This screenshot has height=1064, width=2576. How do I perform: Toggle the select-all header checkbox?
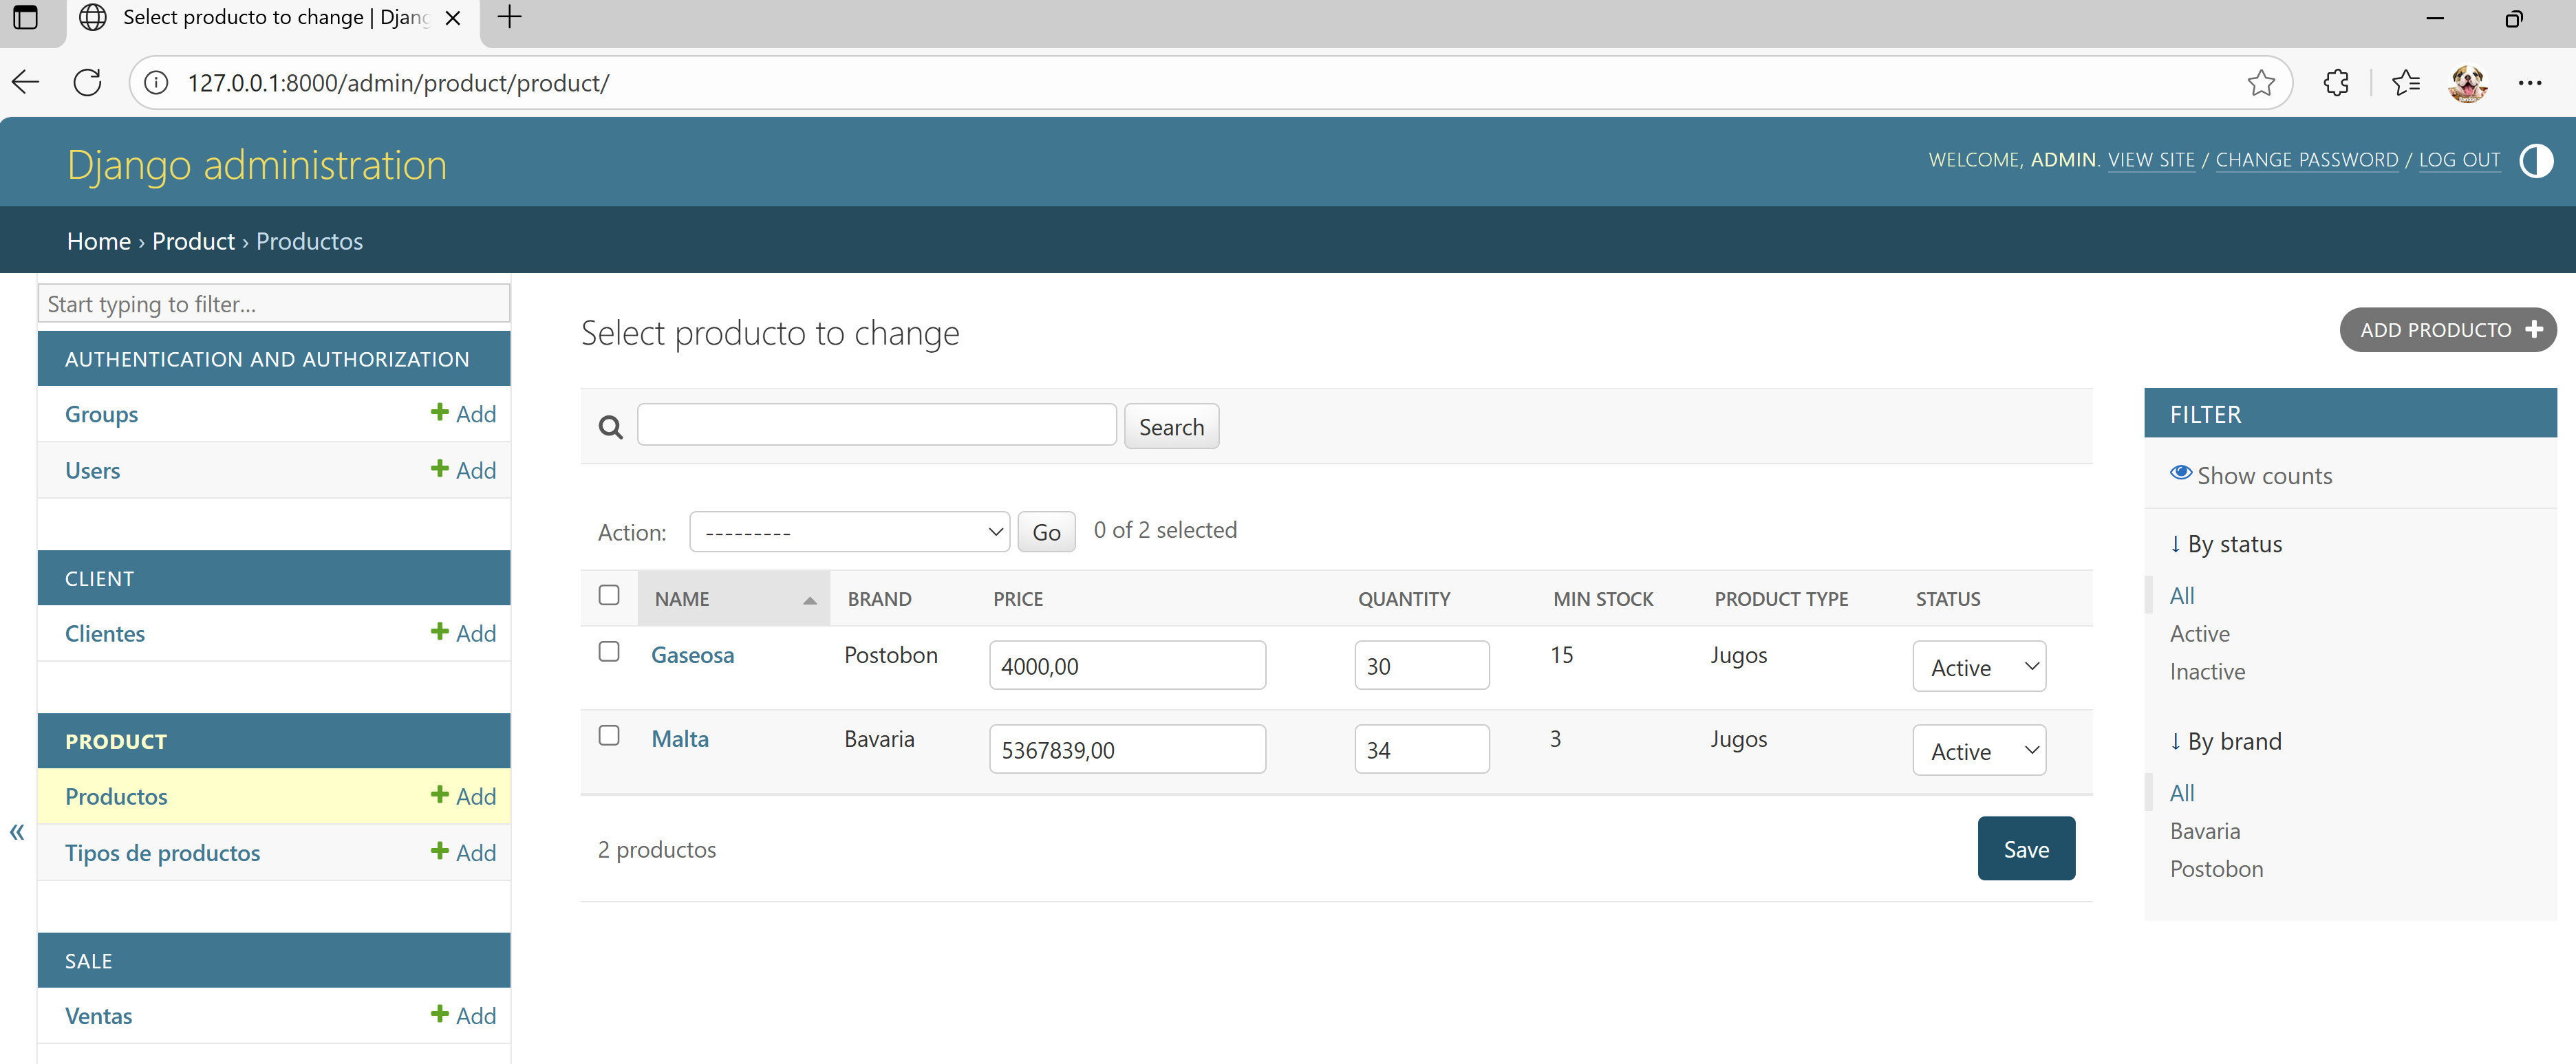(x=609, y=595)
